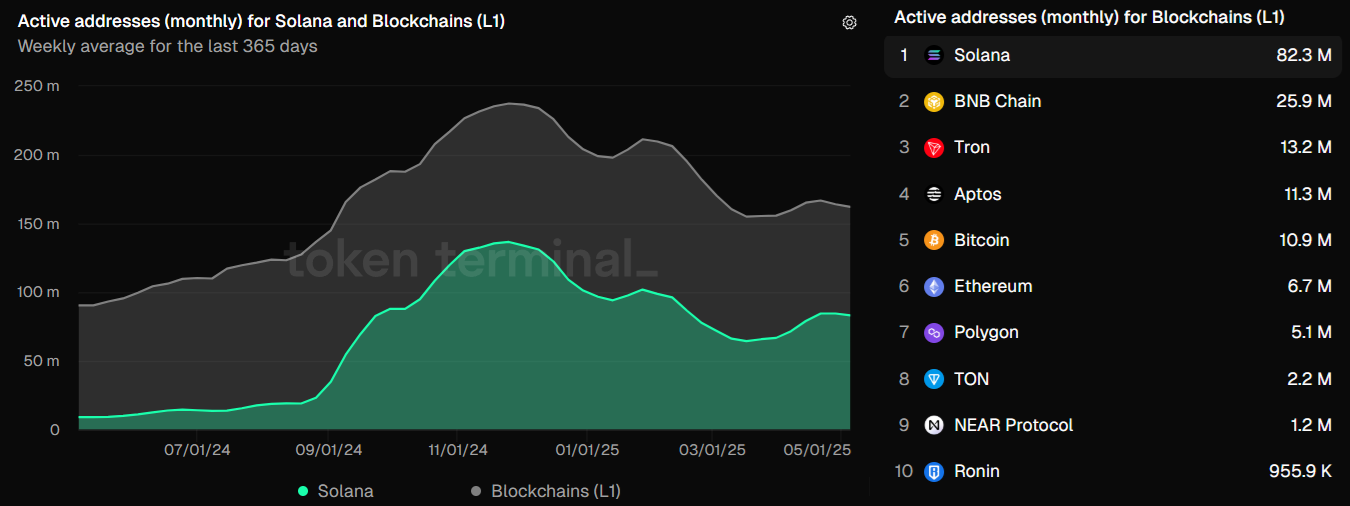Click the NEAR Protocol logo icon
The width and height of the screenshot is (1350, 506).
tap(934, 425)
